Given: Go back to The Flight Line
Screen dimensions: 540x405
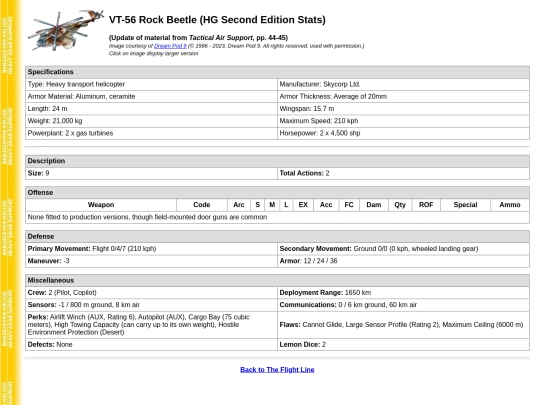Looking at the screenshot, I should point(277,370).
